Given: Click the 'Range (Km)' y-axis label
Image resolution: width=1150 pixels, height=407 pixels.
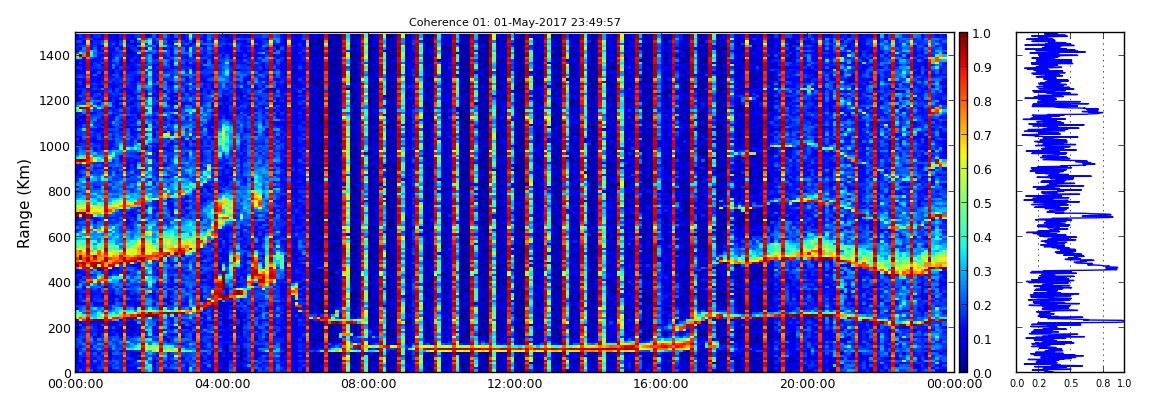Looking at the screenshot, I should click(x=24, y=203).
